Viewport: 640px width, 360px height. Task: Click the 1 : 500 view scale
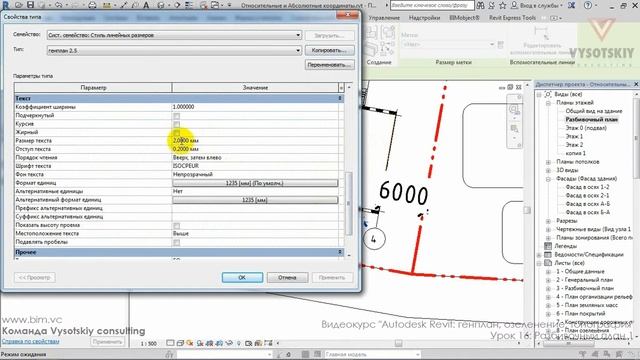coord(149,344)
